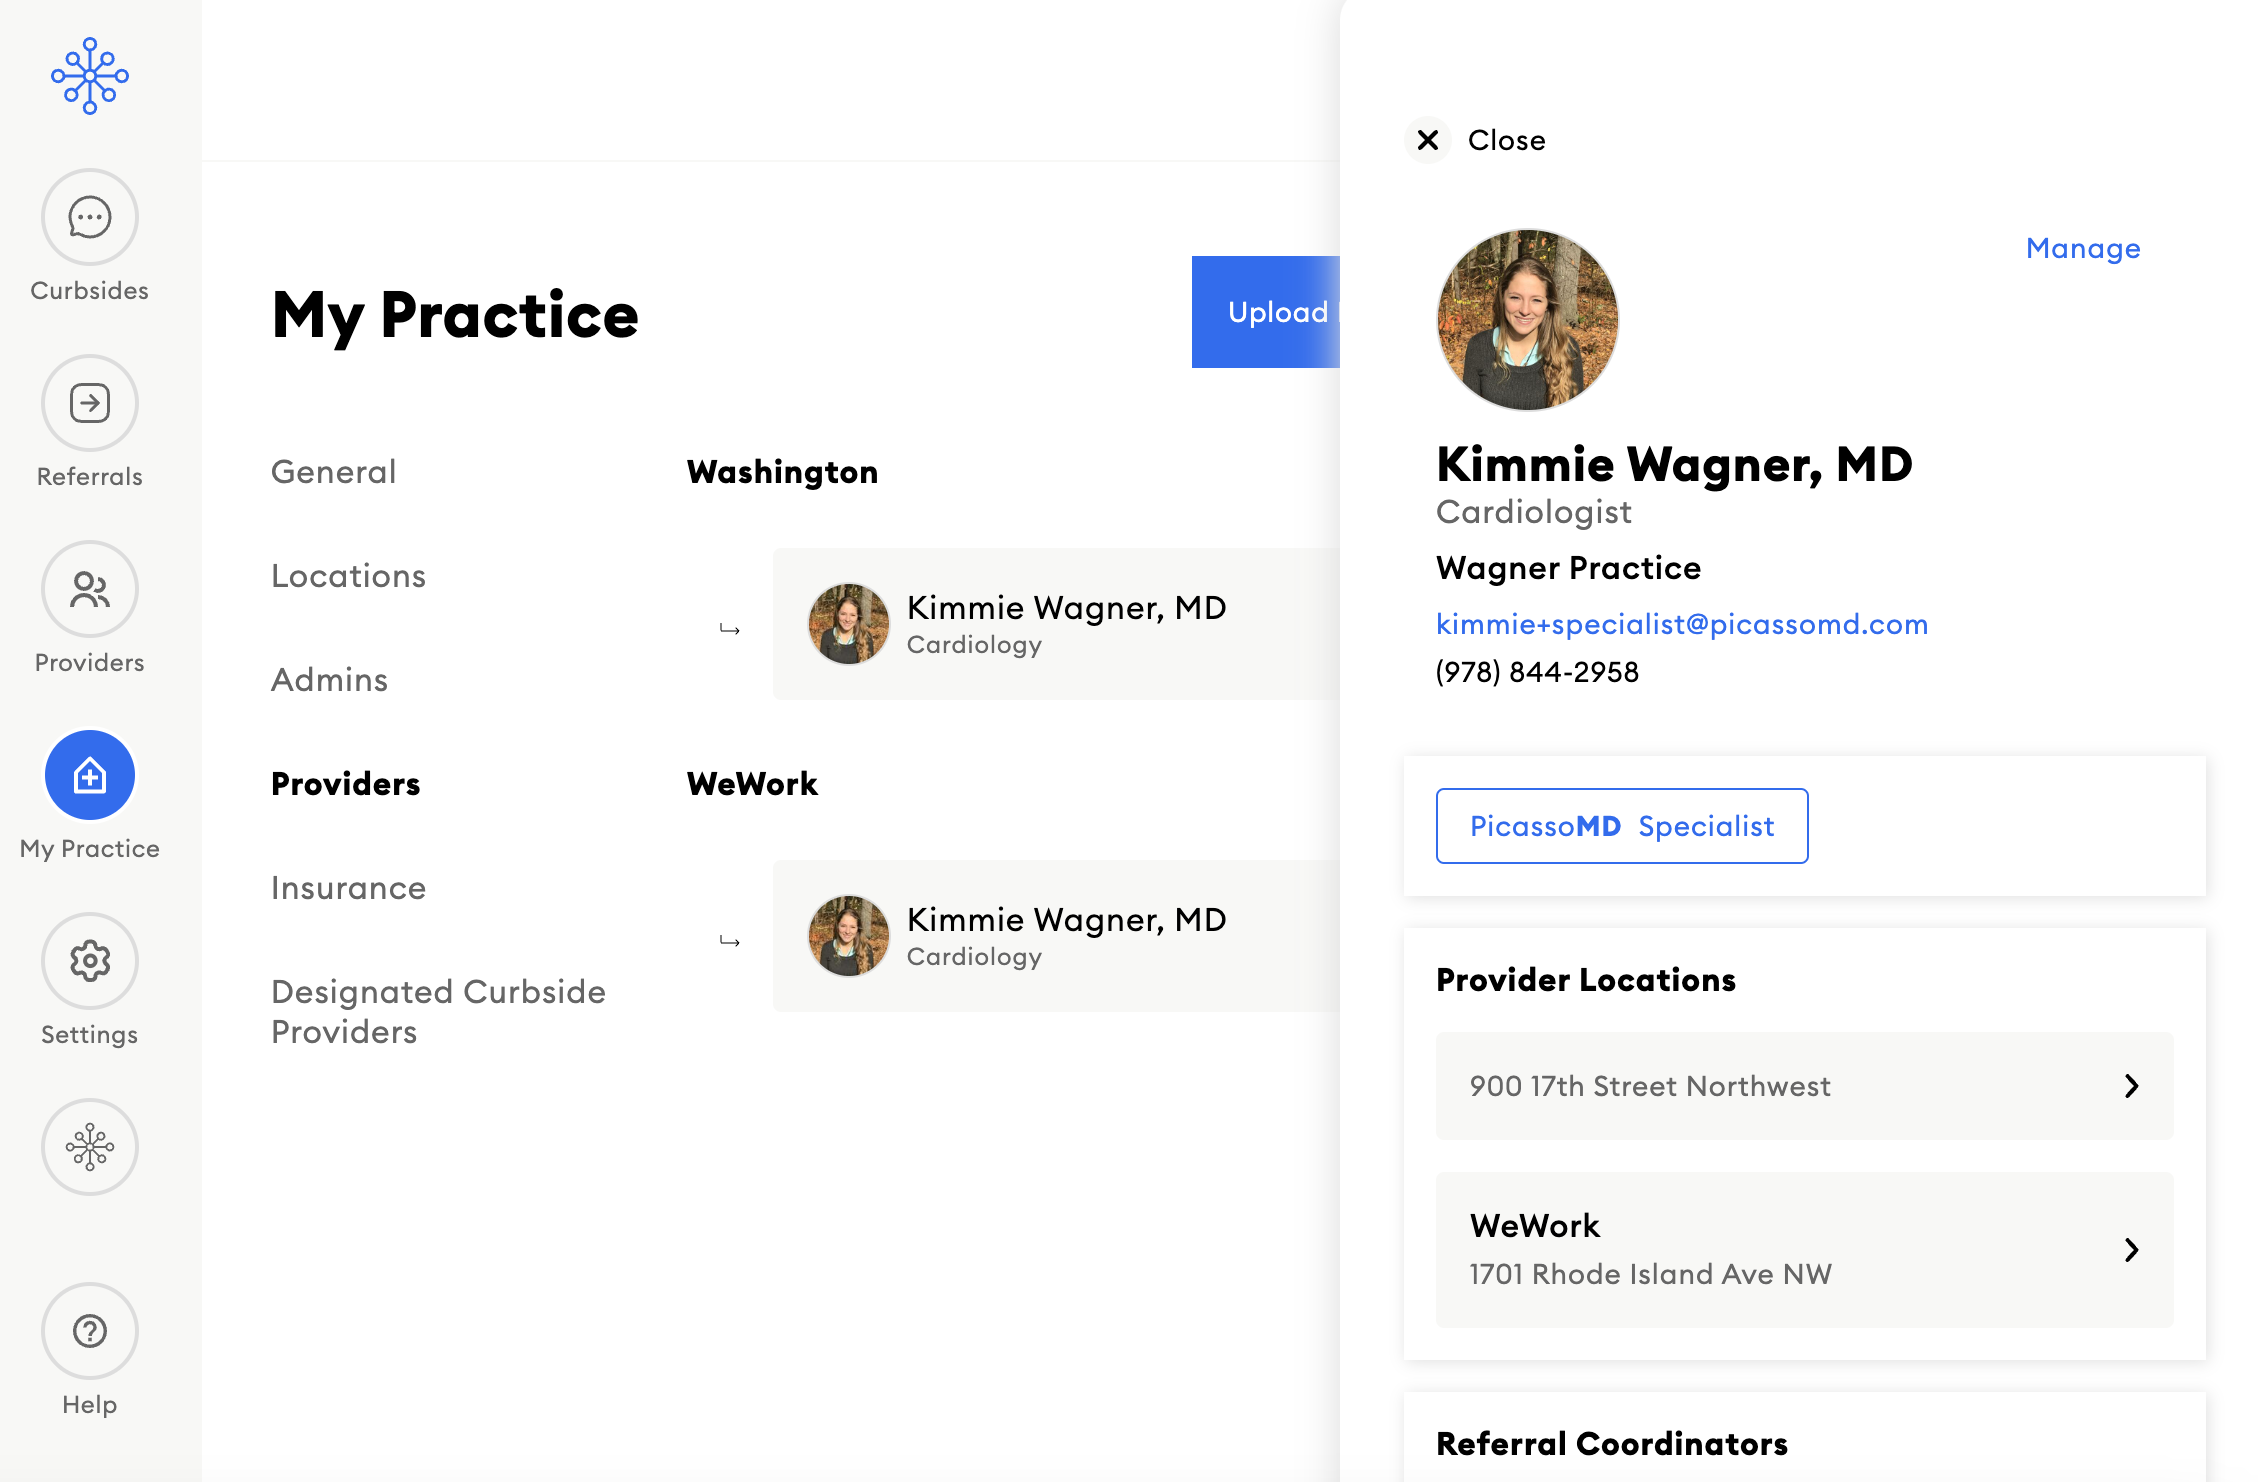
Task: Select the Insurance section
Action: pos(348,888)
